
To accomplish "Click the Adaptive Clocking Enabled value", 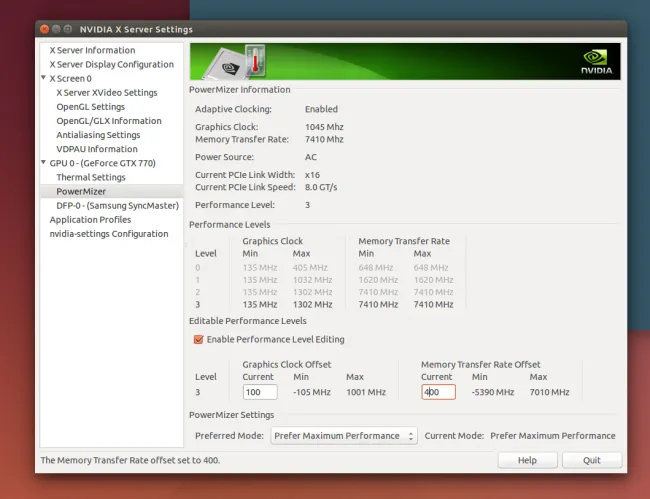I will click(321, 109).
